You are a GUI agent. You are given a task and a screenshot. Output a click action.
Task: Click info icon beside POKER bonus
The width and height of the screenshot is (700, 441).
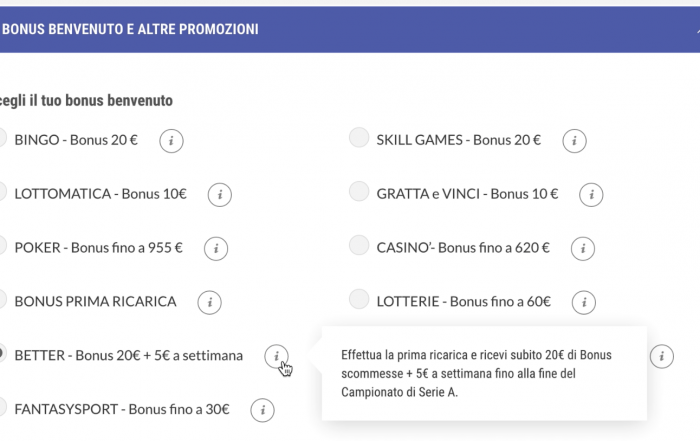pos(216,249)
